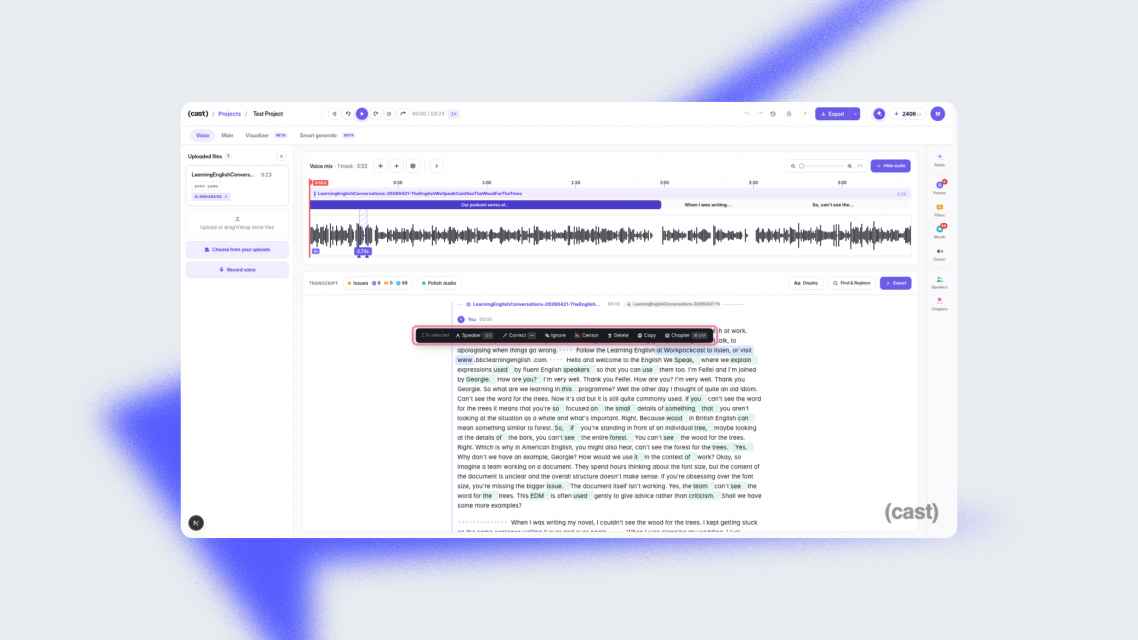Click the topmost right sidebar sparkle icon

pyautogui.click(x=939, y=160)
